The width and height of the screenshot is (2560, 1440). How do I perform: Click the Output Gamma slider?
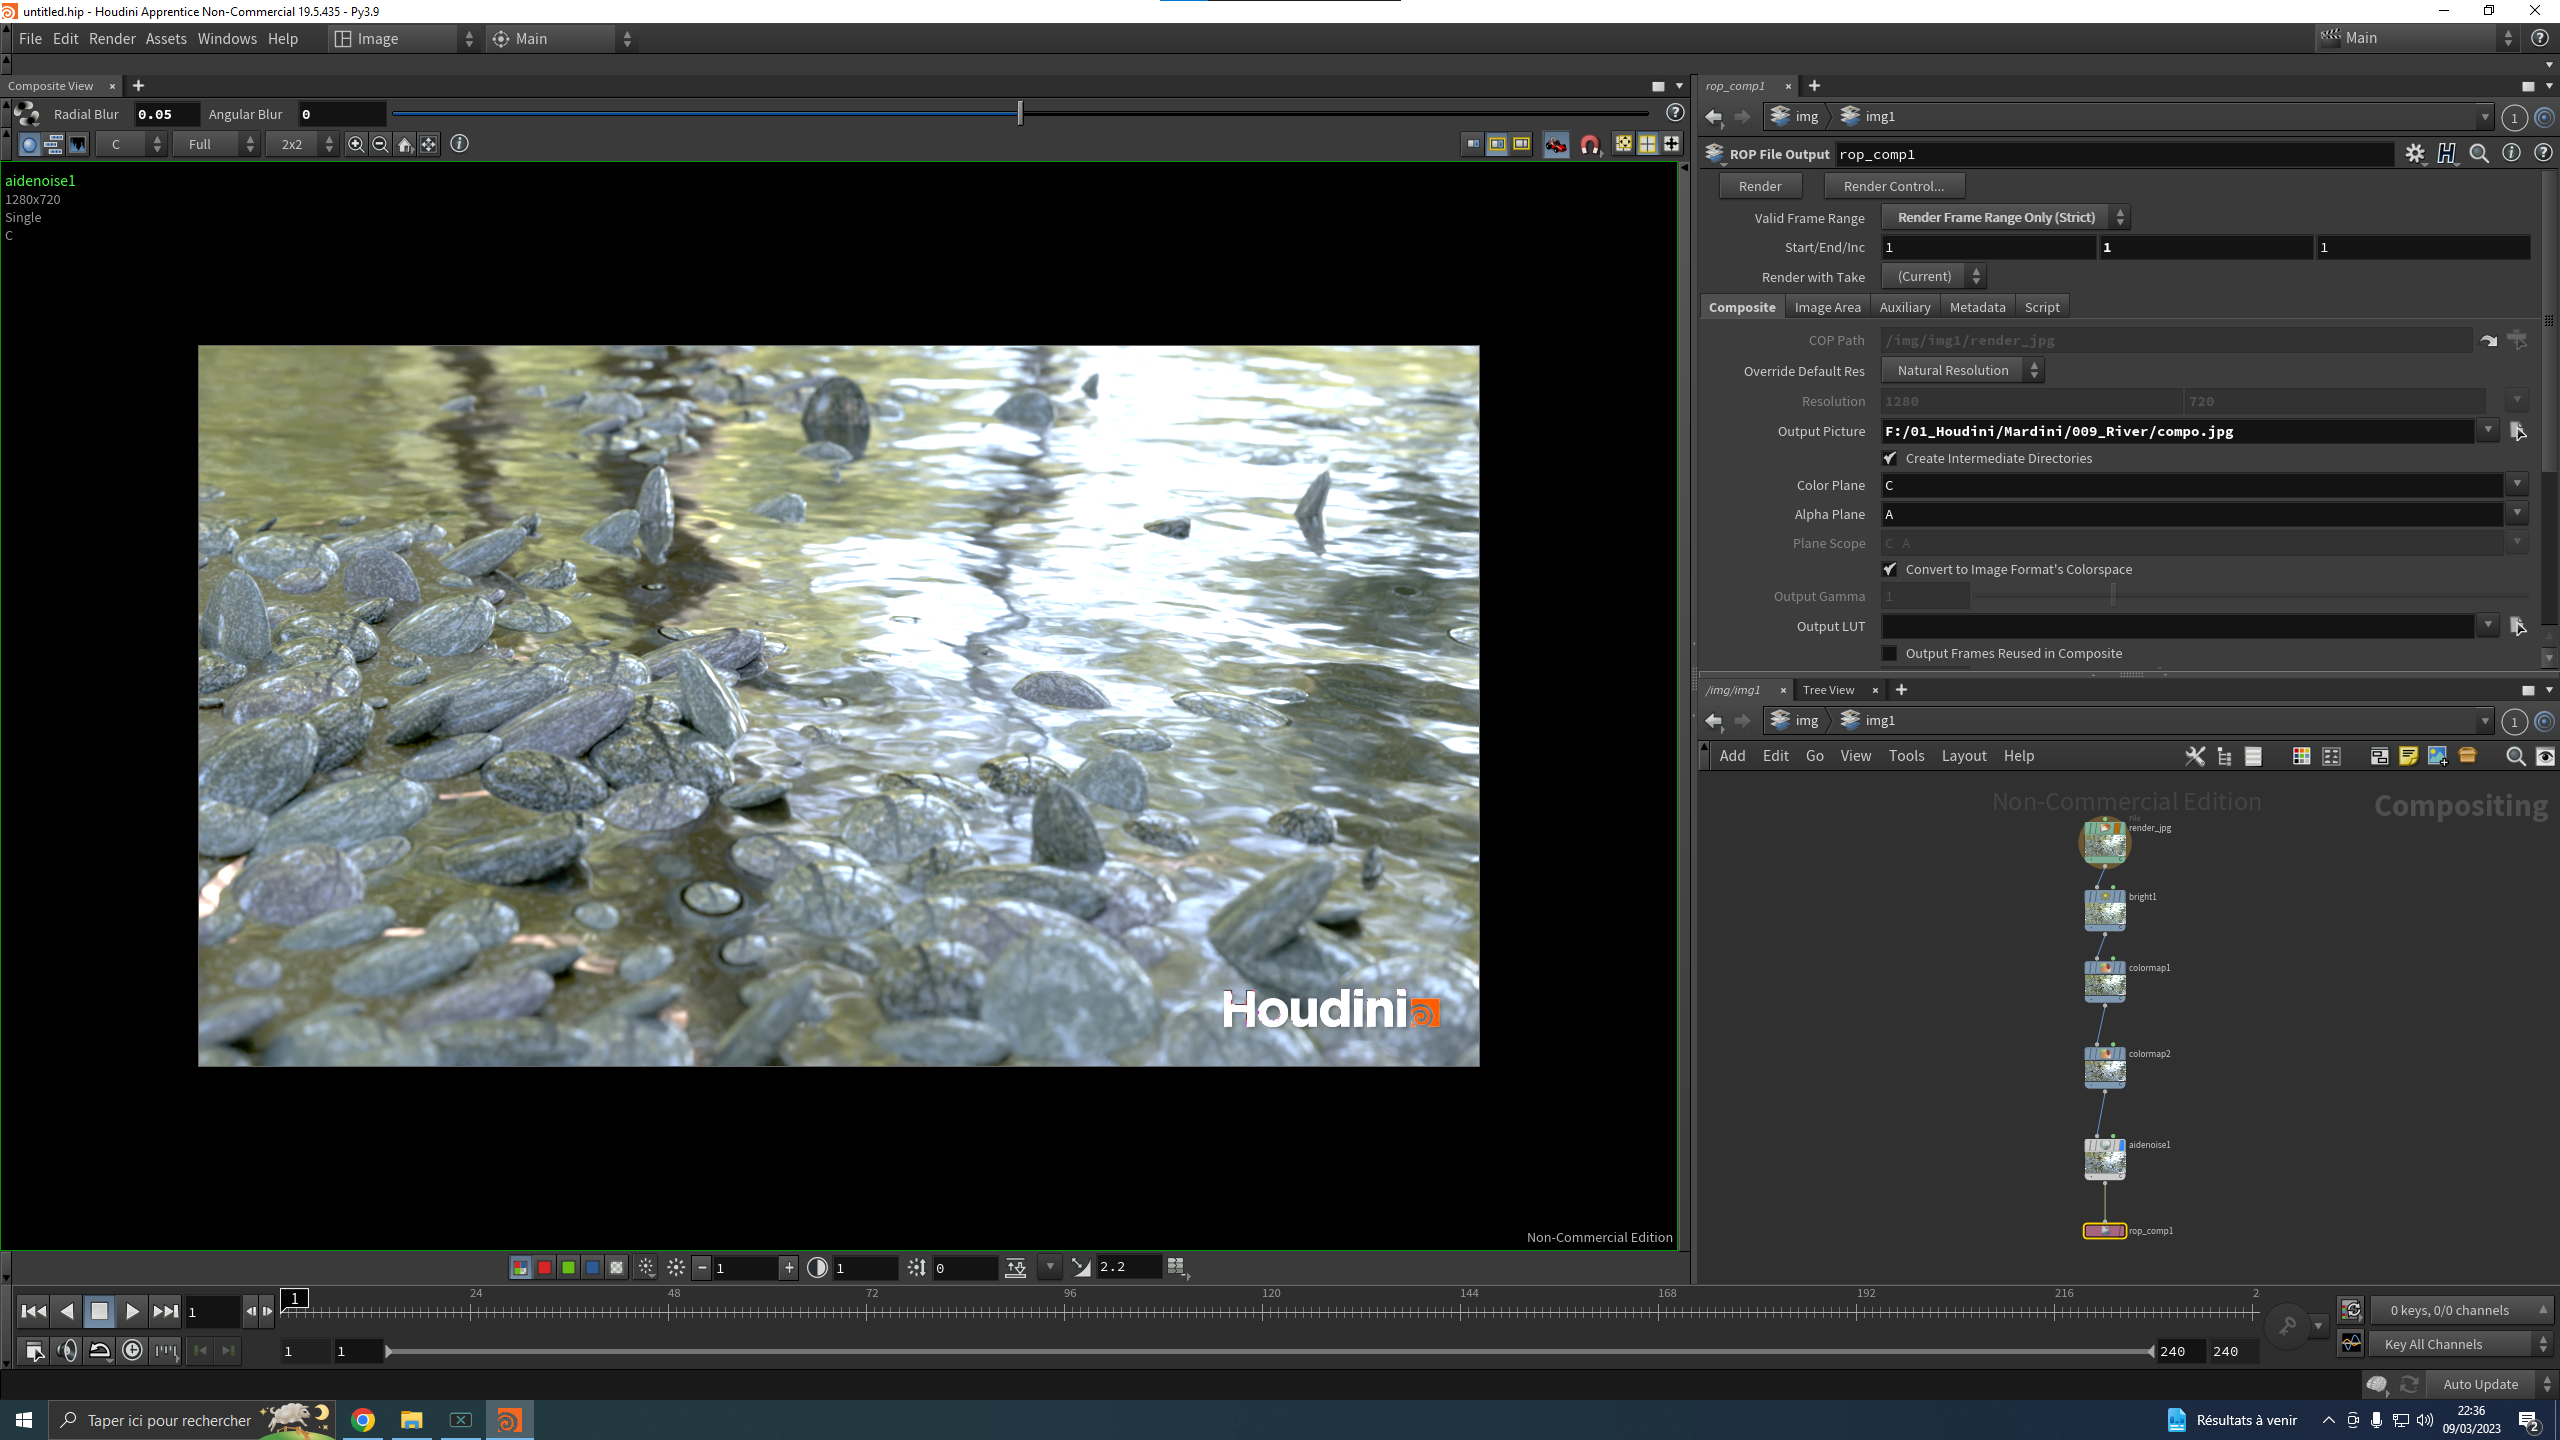click(x=2250, y=596)
